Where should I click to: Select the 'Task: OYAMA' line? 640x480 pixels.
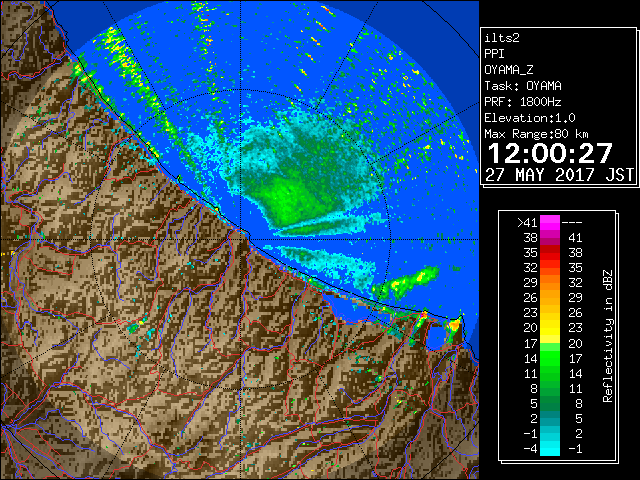tap(523, 86)
